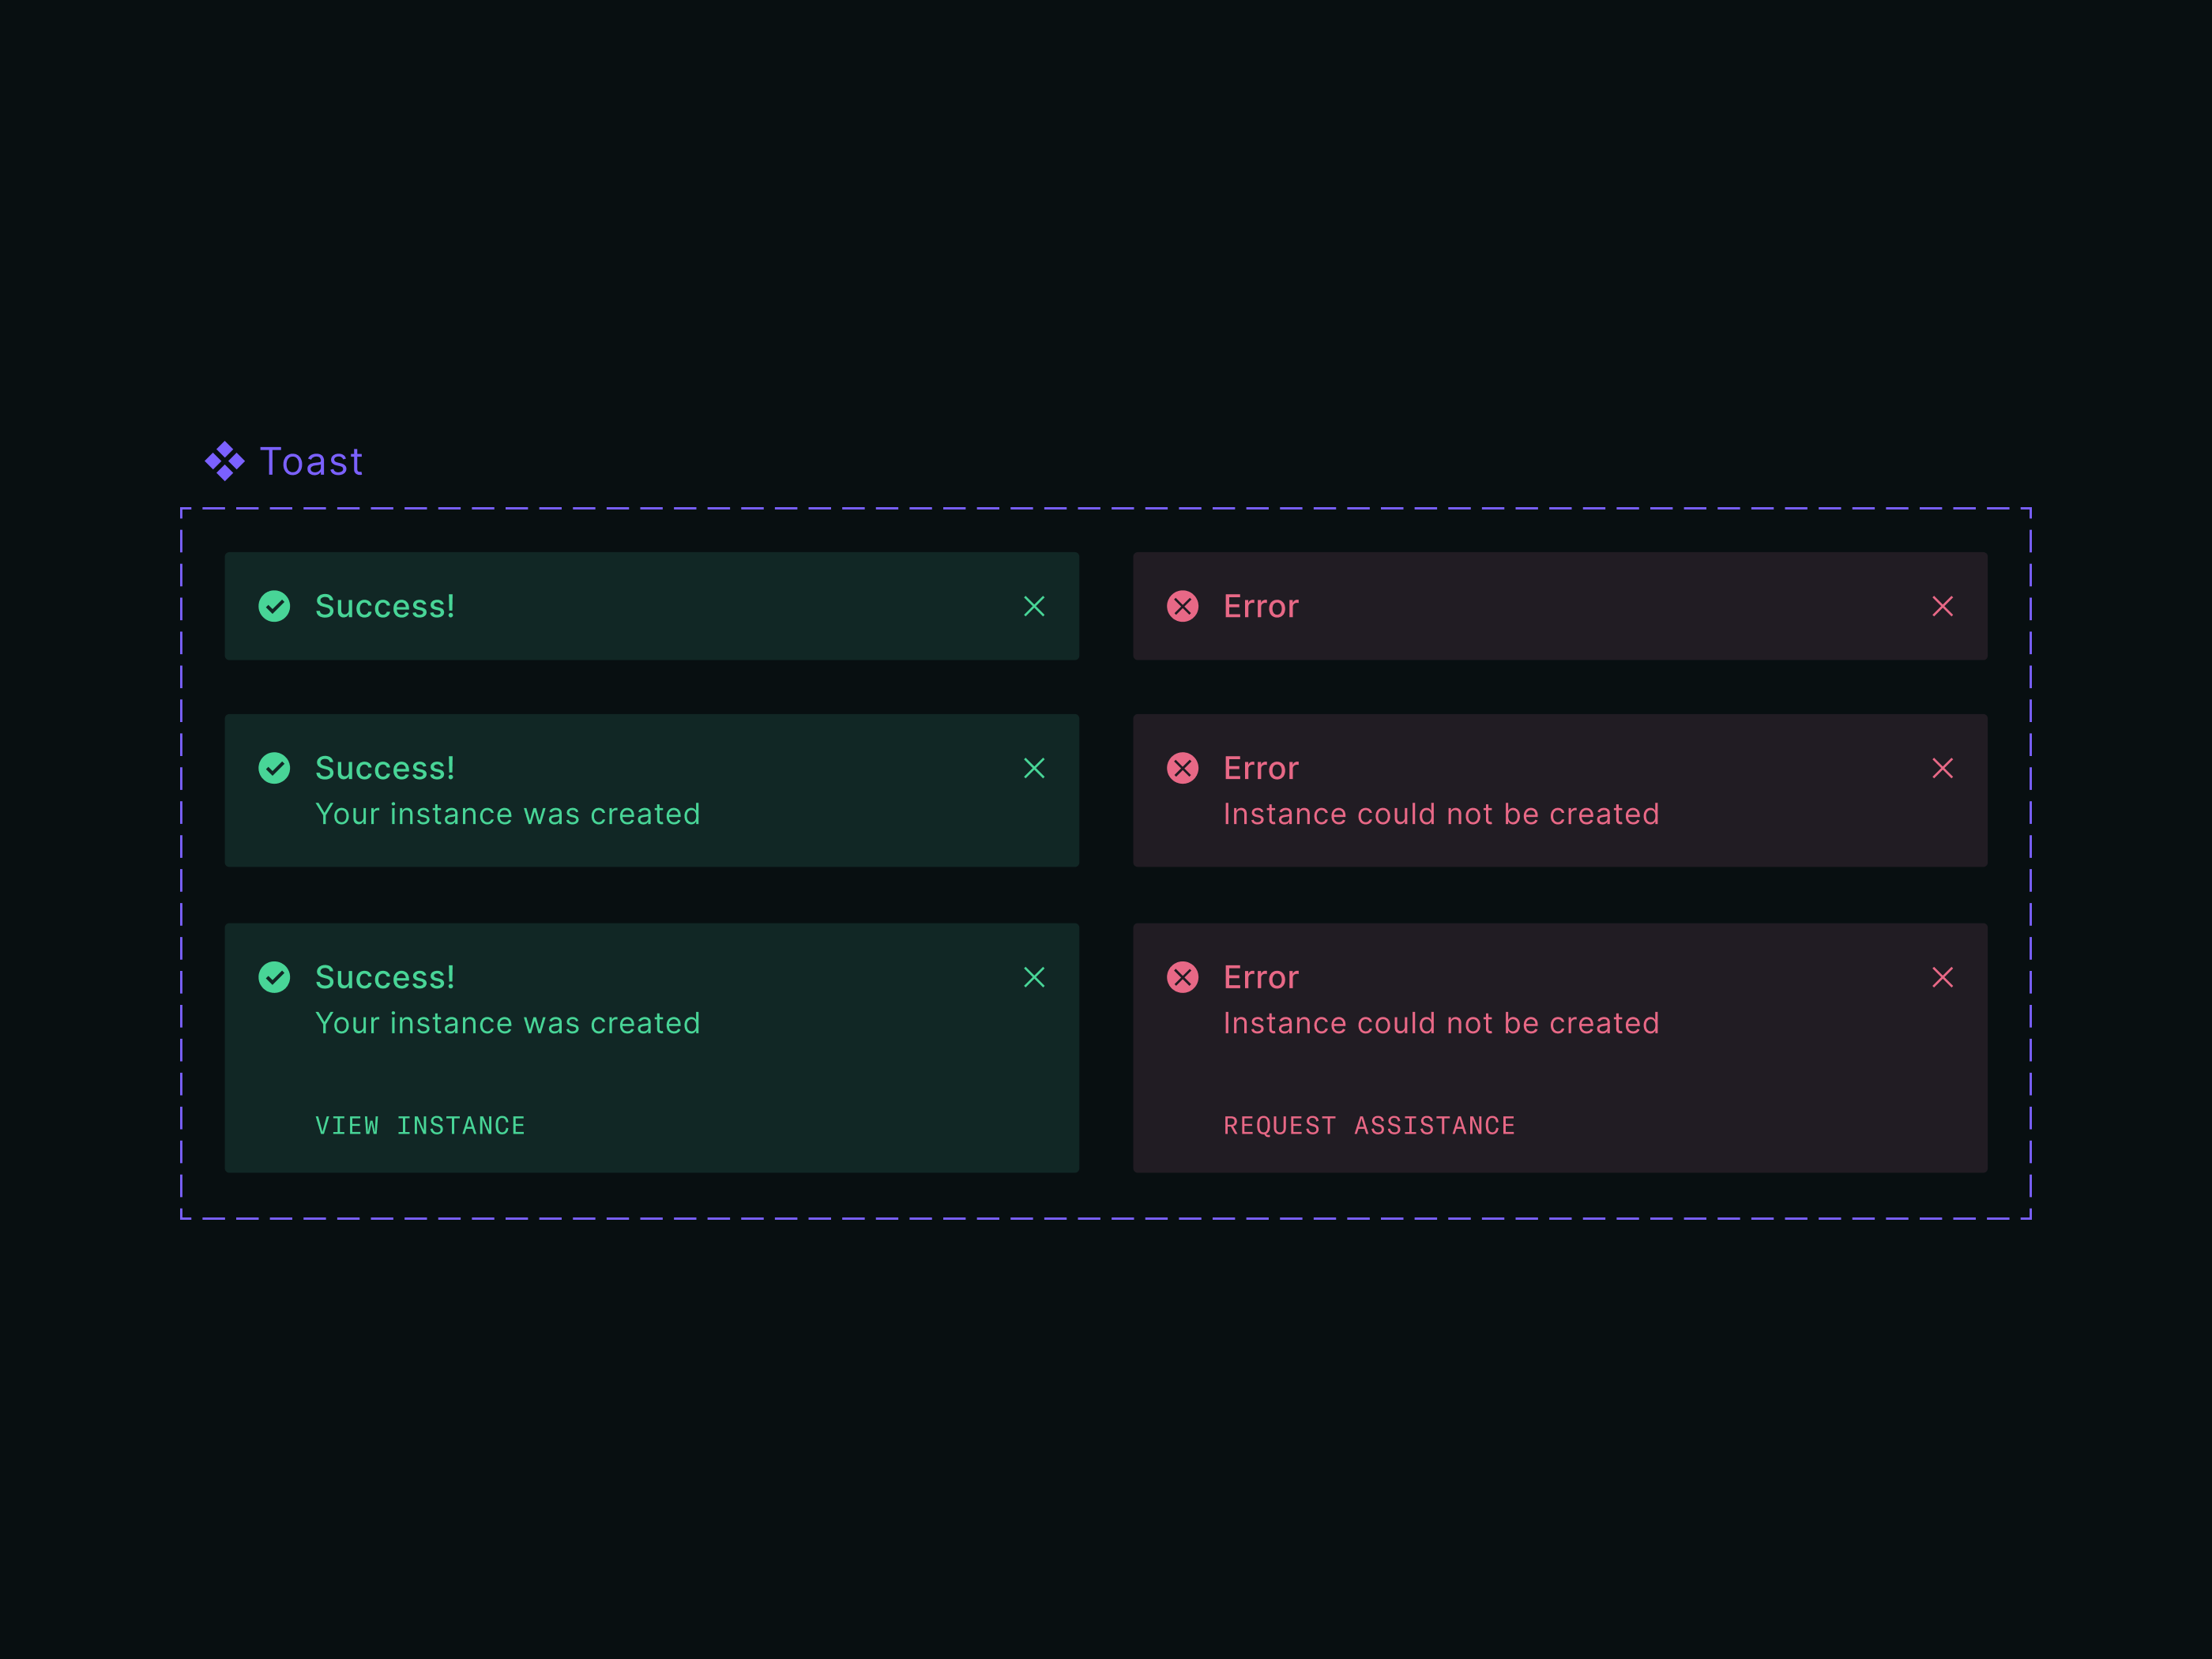
Task: Open the VIEW INSTANCE link
Action: (x=420, y=1126)
